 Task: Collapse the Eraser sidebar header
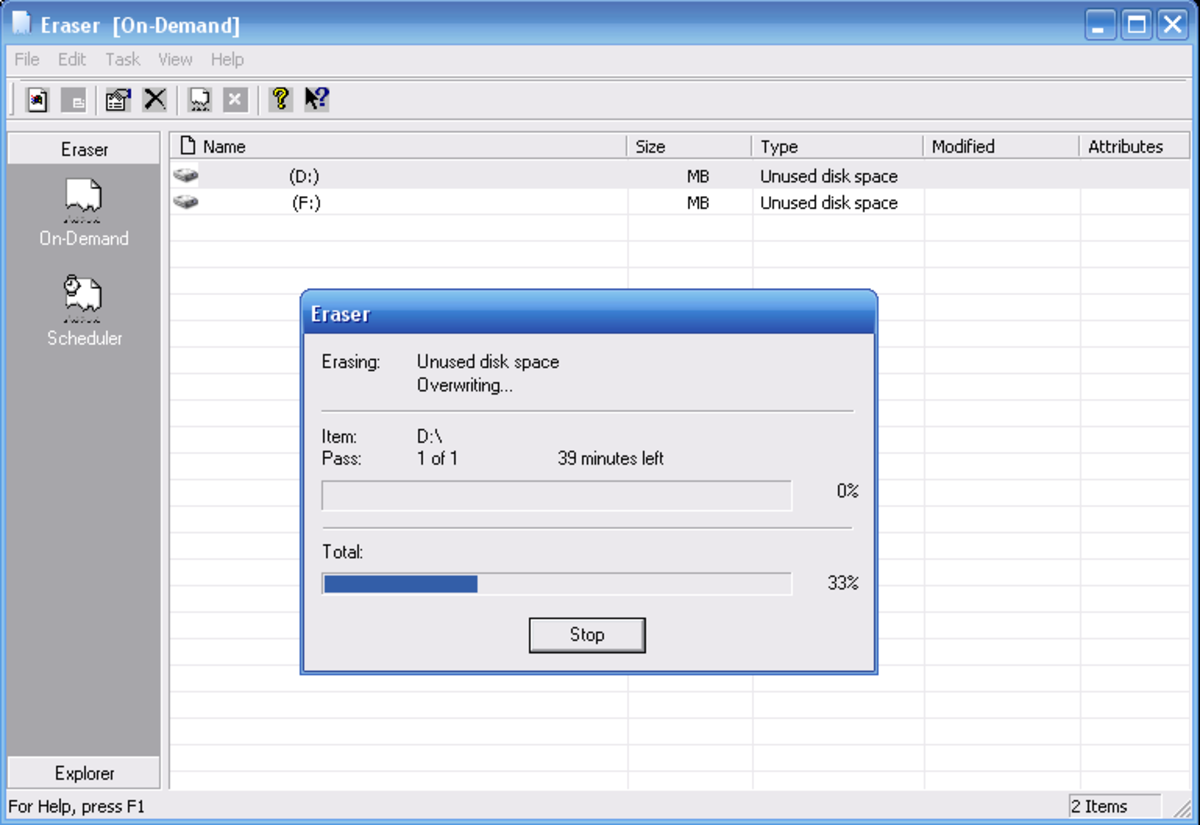[x=84, y=149]
